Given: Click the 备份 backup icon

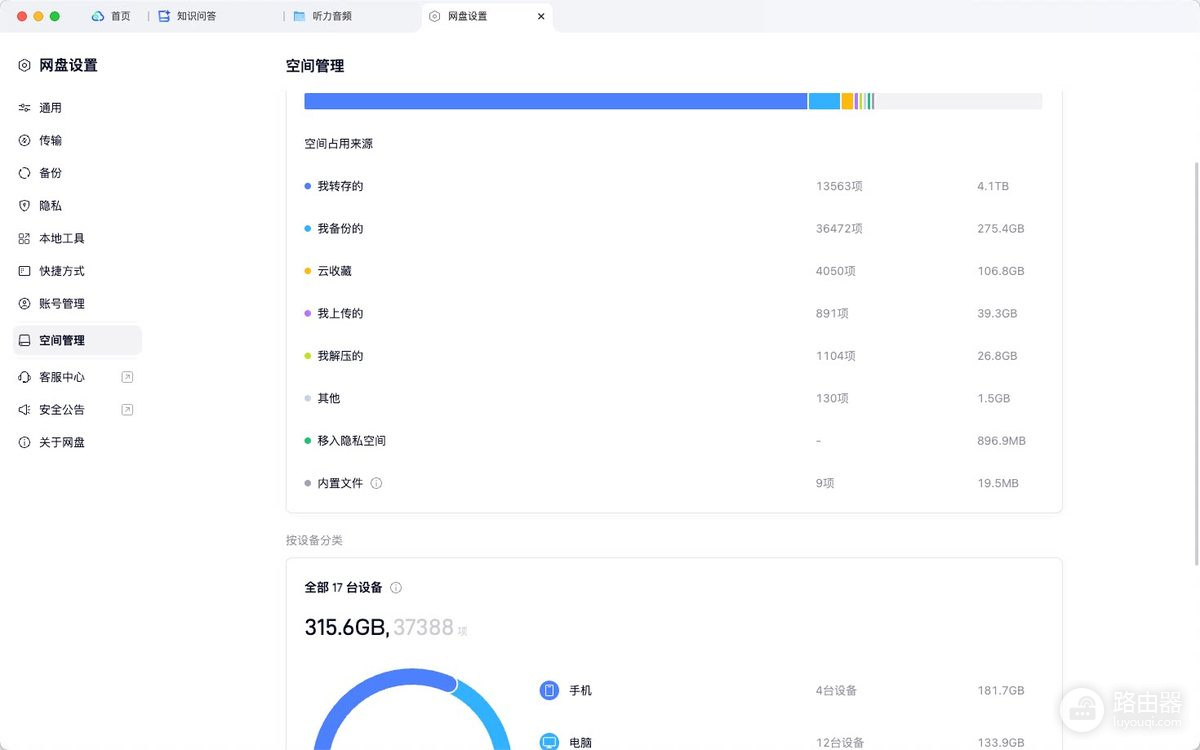Looking at the screenshot, I should click(x=24, y=173).
